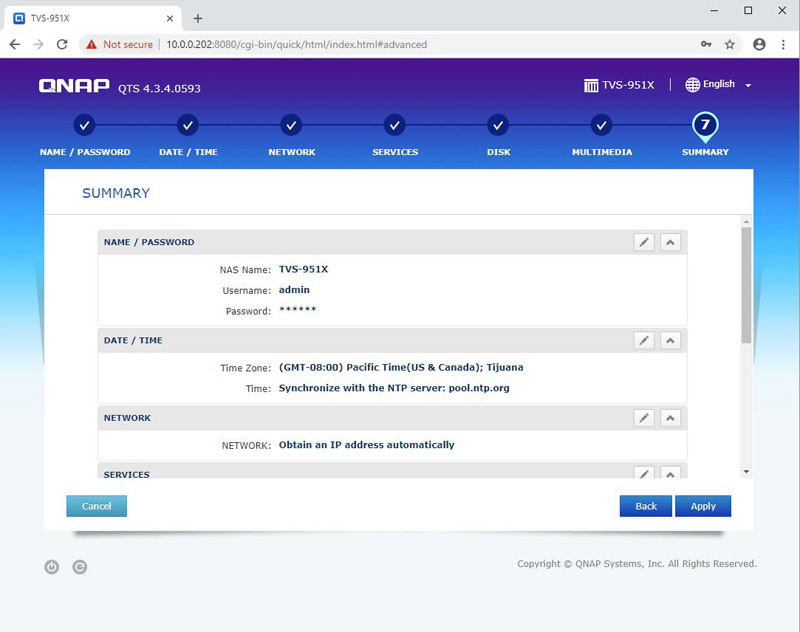Go to SERVICES wizard step
Screen dimensions: 800x632
click(395, 125)
